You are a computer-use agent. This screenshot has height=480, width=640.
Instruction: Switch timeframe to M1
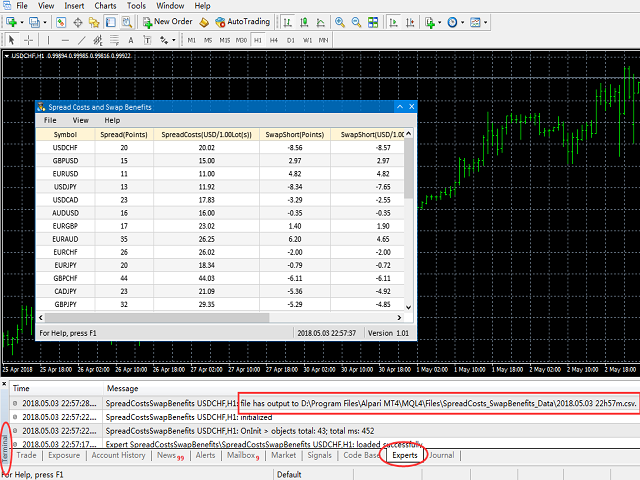(191, 40)
